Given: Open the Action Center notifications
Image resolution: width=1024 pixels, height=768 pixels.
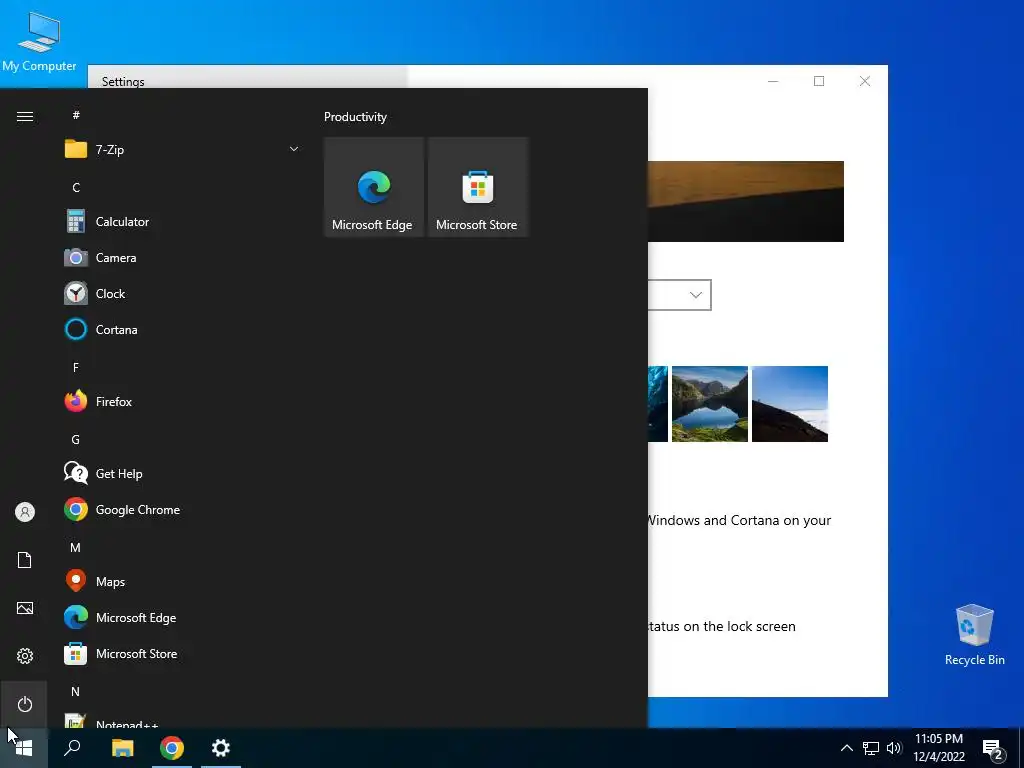Looking at the screenshot, I should coord(993,748).
